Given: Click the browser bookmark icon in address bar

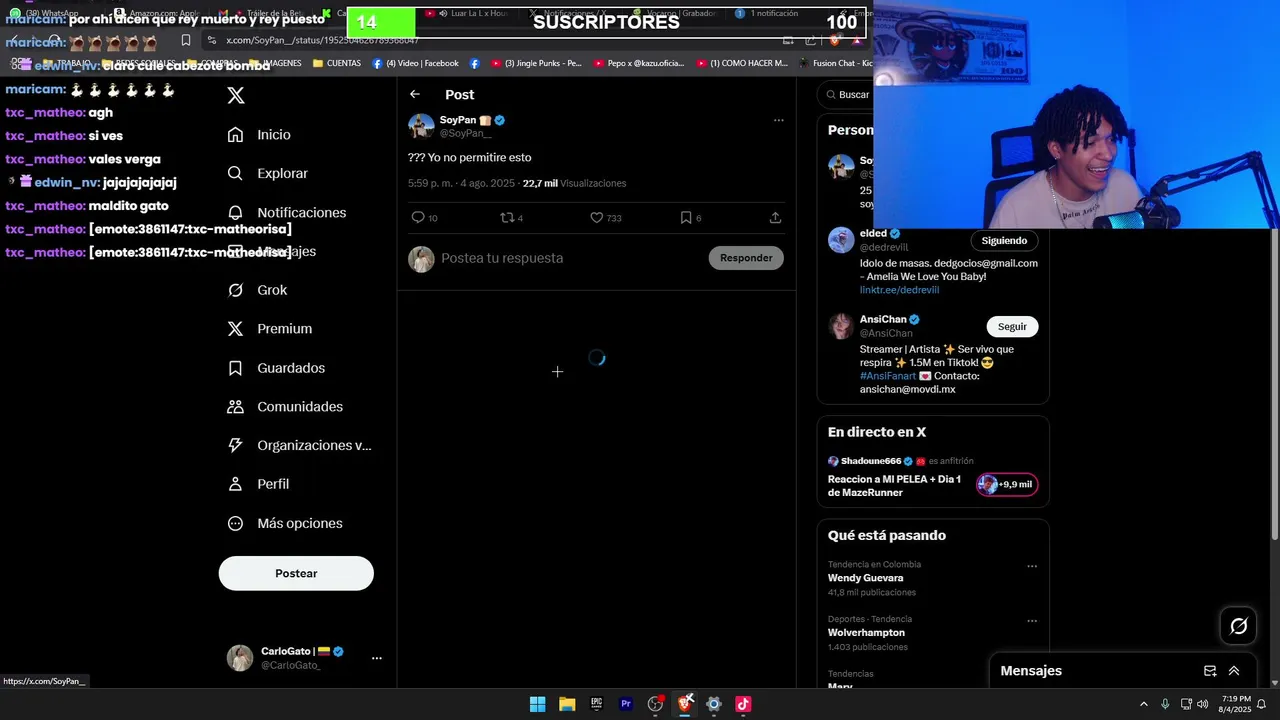Looking at the screenshot, I should [x=186, y=40].
